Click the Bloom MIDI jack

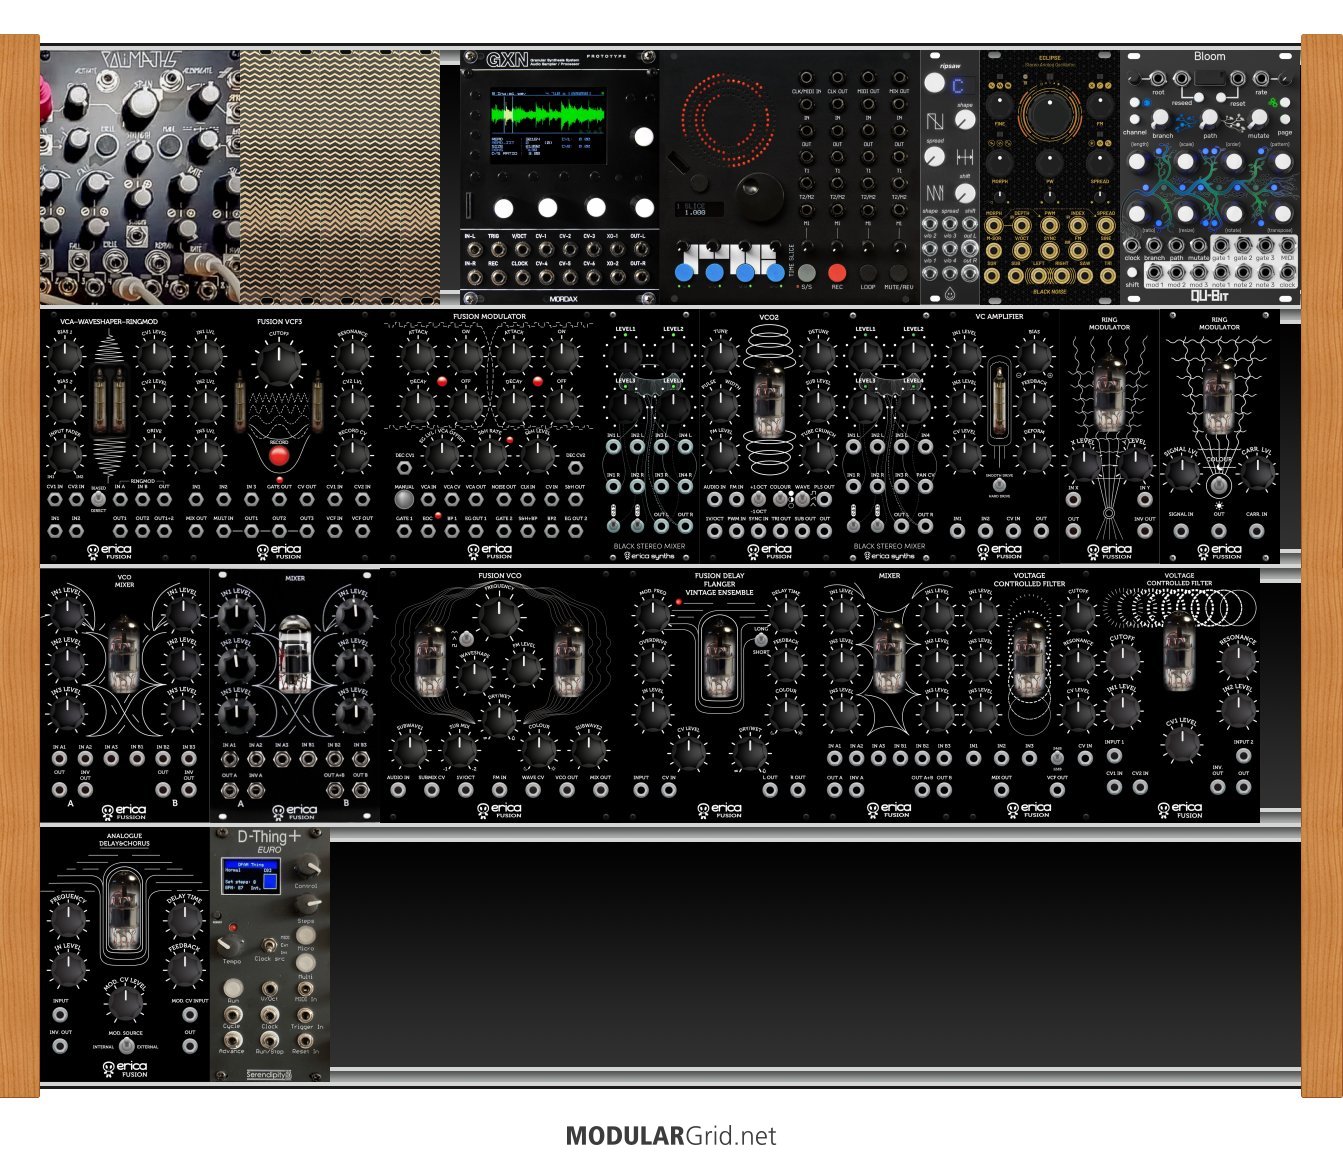(x=1287, y=246)
